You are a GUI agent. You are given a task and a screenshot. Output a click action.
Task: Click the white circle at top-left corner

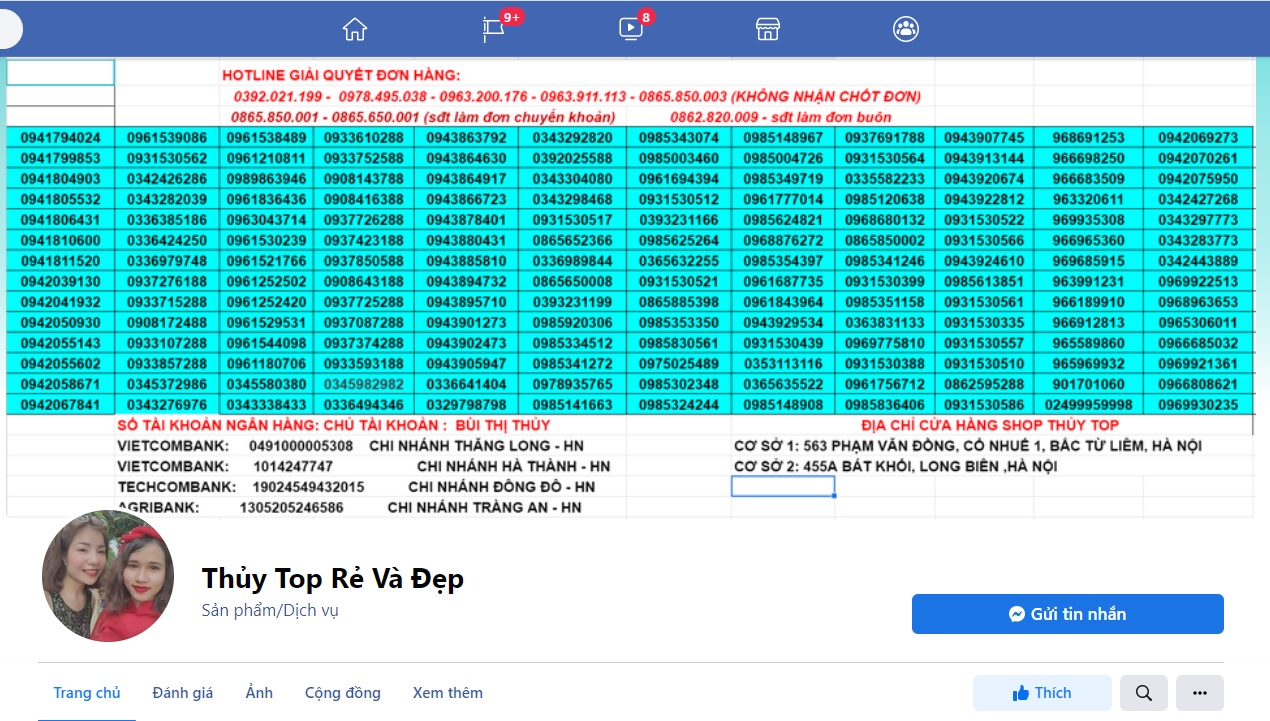point(8,30)
